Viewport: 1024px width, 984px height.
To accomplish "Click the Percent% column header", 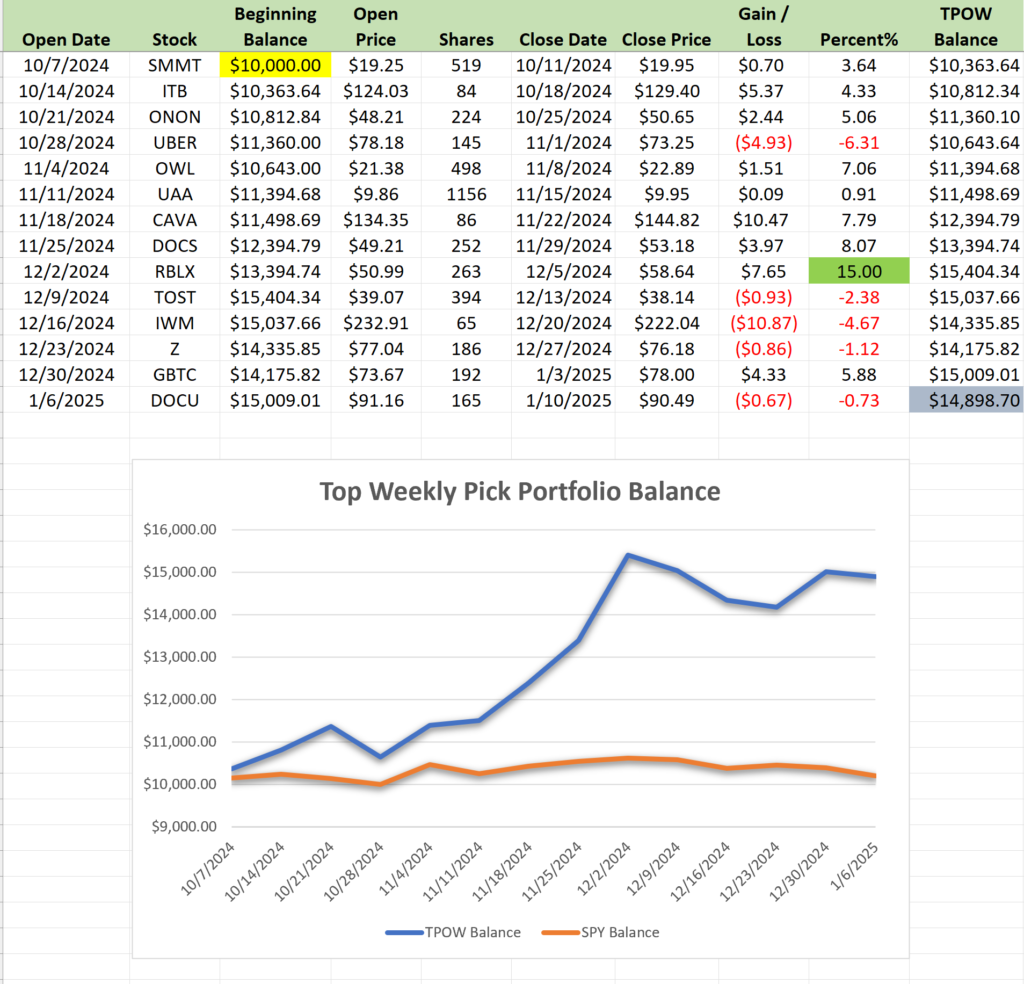I will coord(858,40).
